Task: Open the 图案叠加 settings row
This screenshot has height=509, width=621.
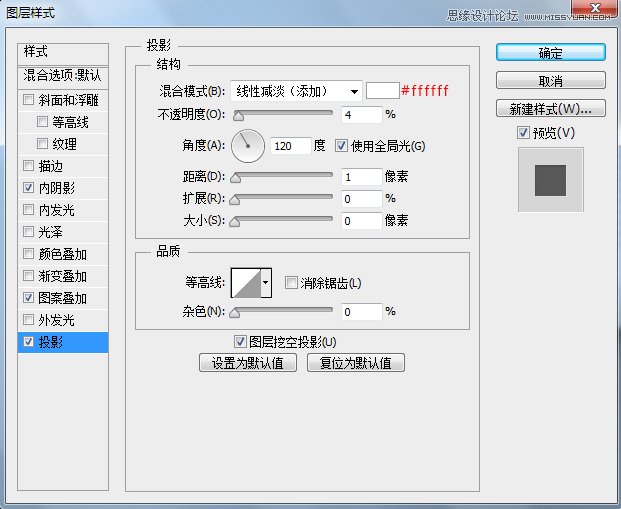Action: pyautogui.click(x=63, y=298)
